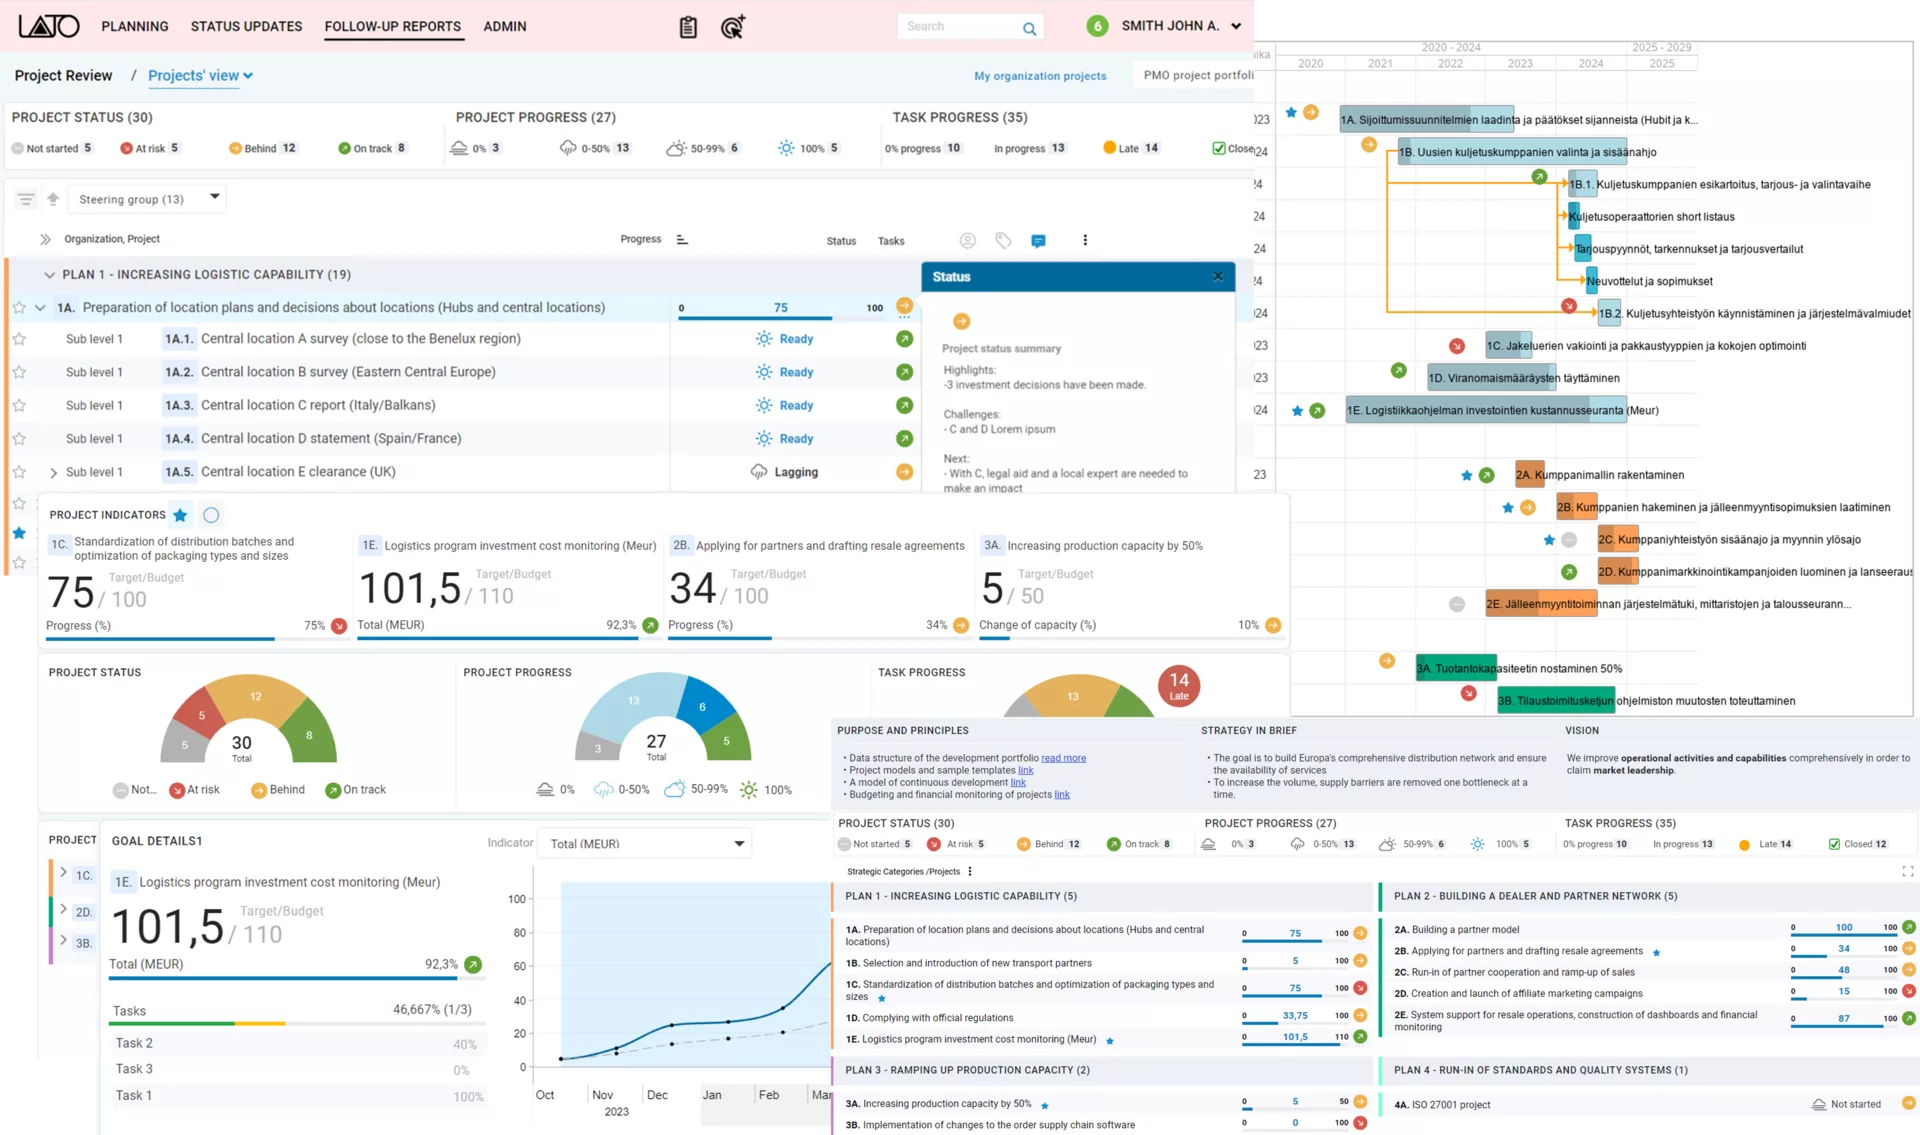
Task: Open the clipboard report icon
Action: tap(688, 27)
